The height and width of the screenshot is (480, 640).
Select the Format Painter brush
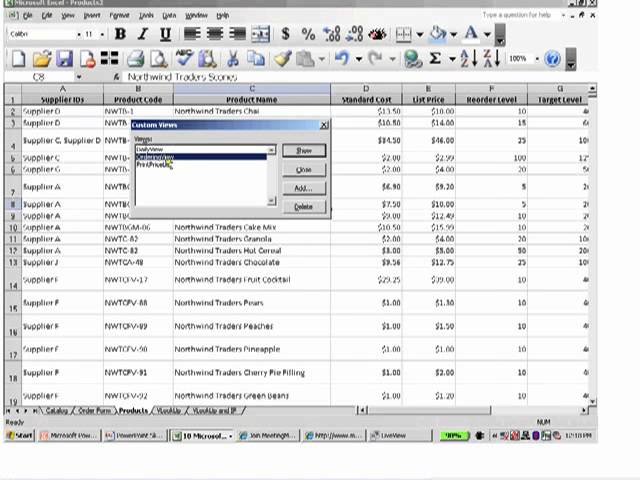(x=282, y=59)
